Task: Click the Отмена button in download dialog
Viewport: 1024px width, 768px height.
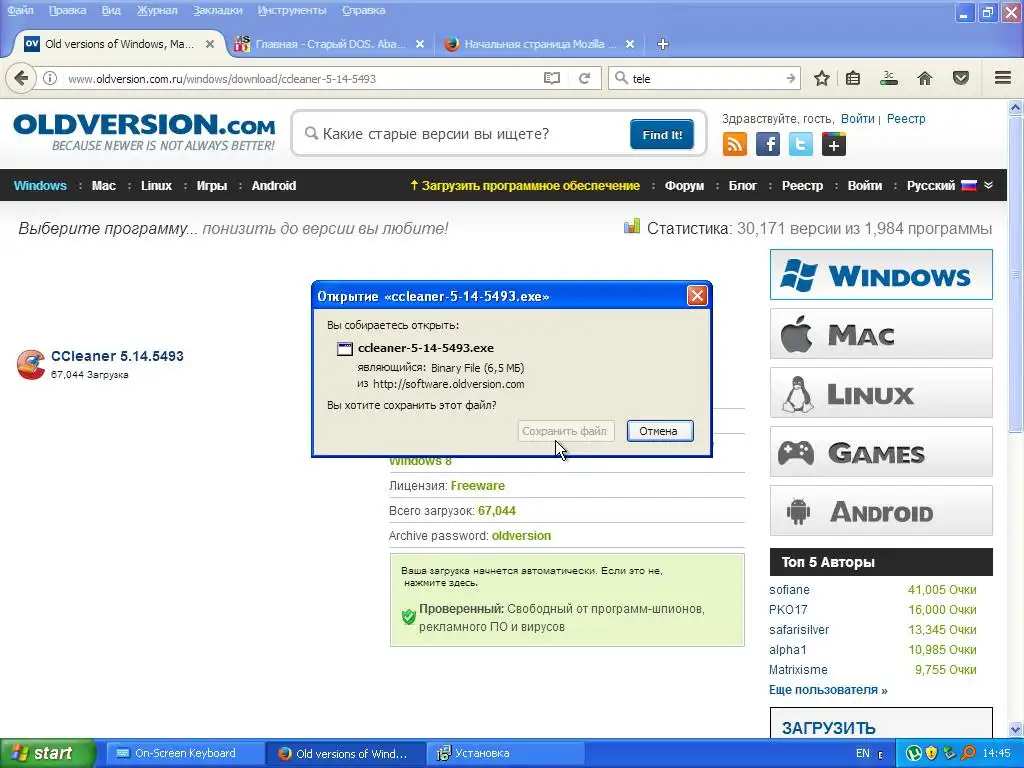Action: 660,431
